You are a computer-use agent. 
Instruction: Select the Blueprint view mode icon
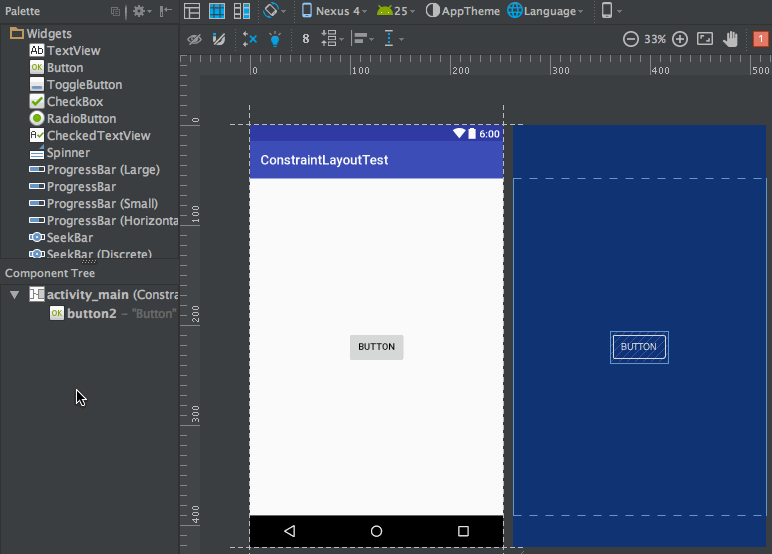tap(216, 11)
